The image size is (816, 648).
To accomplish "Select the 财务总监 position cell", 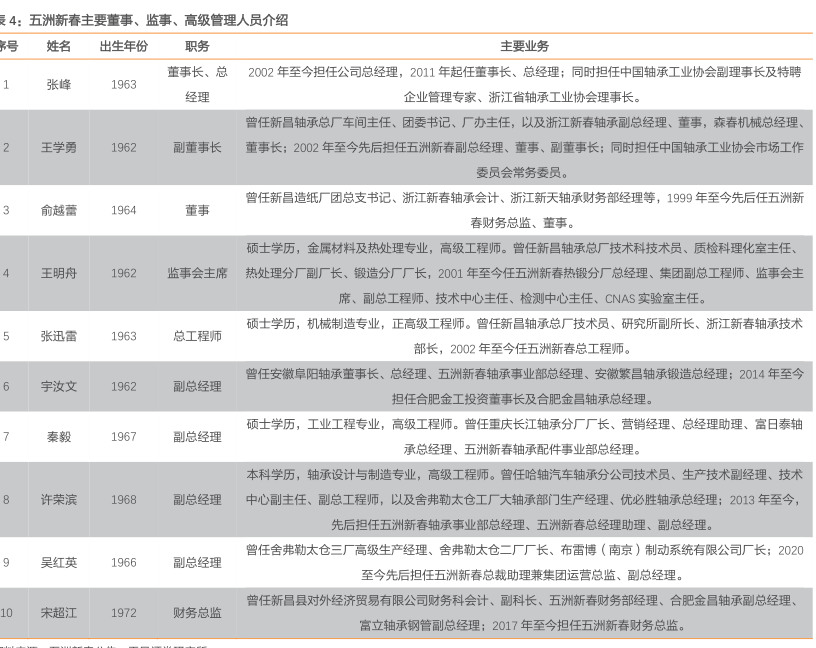I will (x=197, y=612).
